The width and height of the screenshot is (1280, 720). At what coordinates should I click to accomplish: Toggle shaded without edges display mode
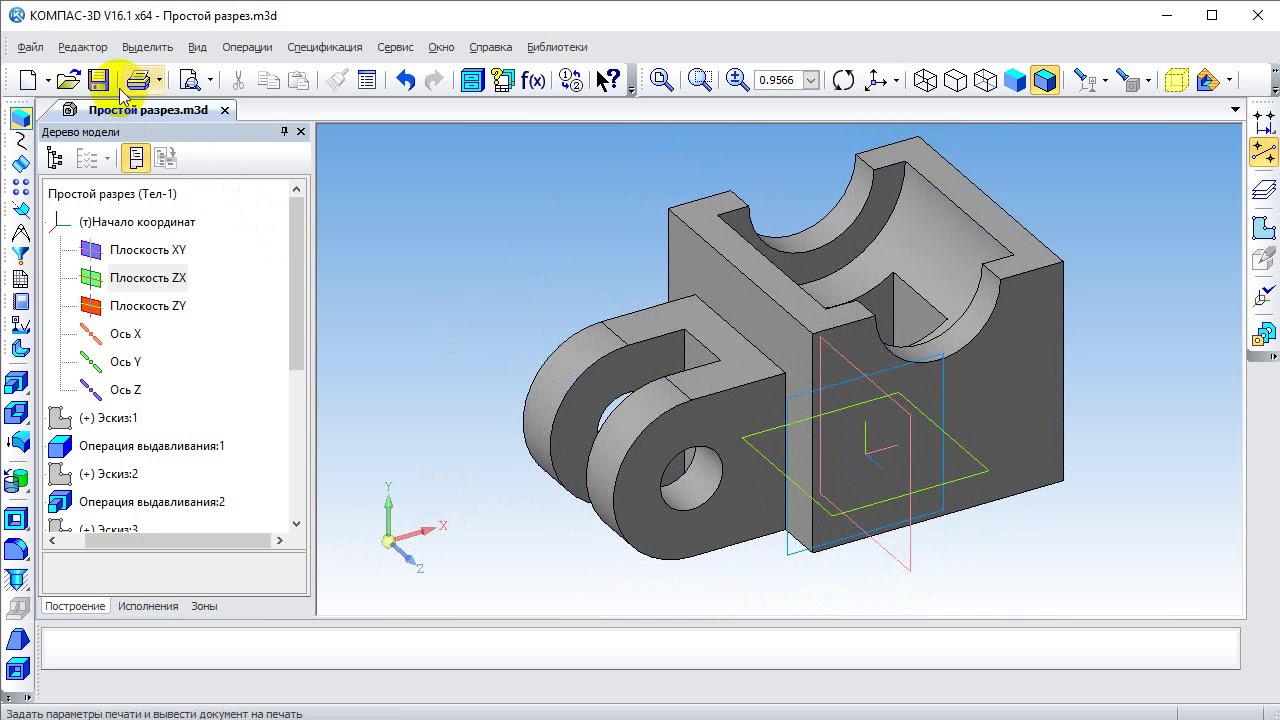click(x=1015, y=81)
